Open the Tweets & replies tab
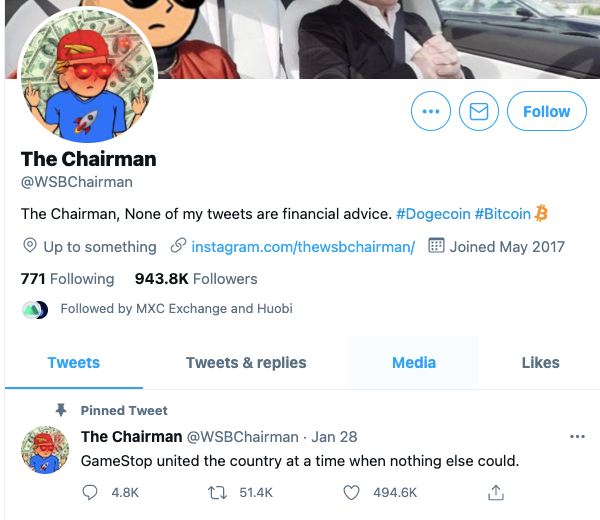 [x=246, y=362]
